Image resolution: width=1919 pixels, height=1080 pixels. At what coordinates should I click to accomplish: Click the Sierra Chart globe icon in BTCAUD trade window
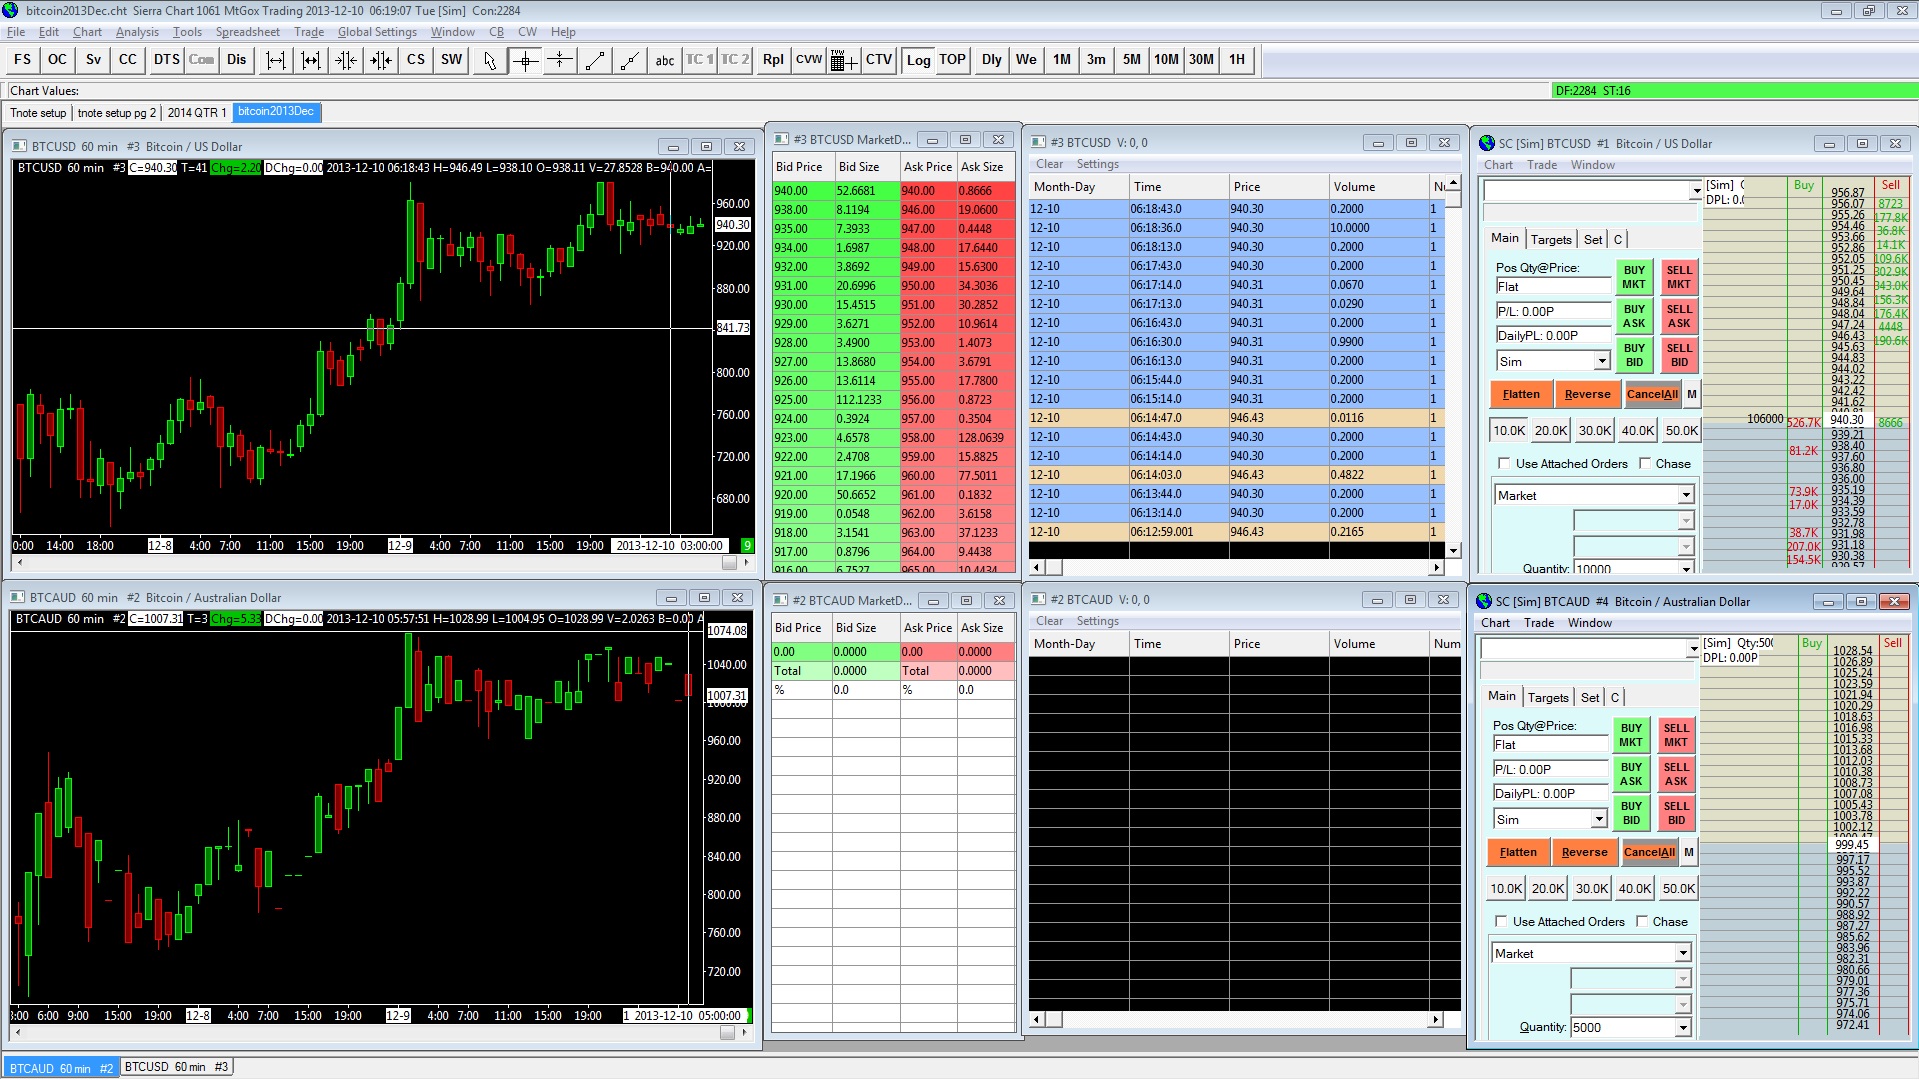1484,601
